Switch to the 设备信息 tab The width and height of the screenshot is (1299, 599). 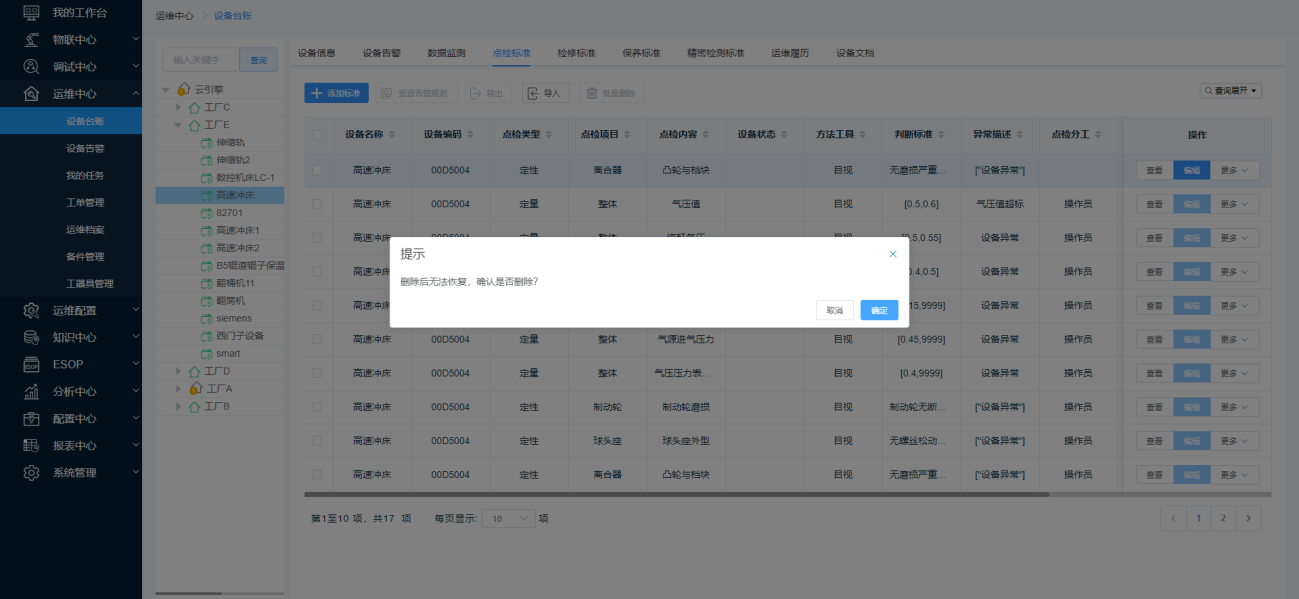[x=317, y=53]
